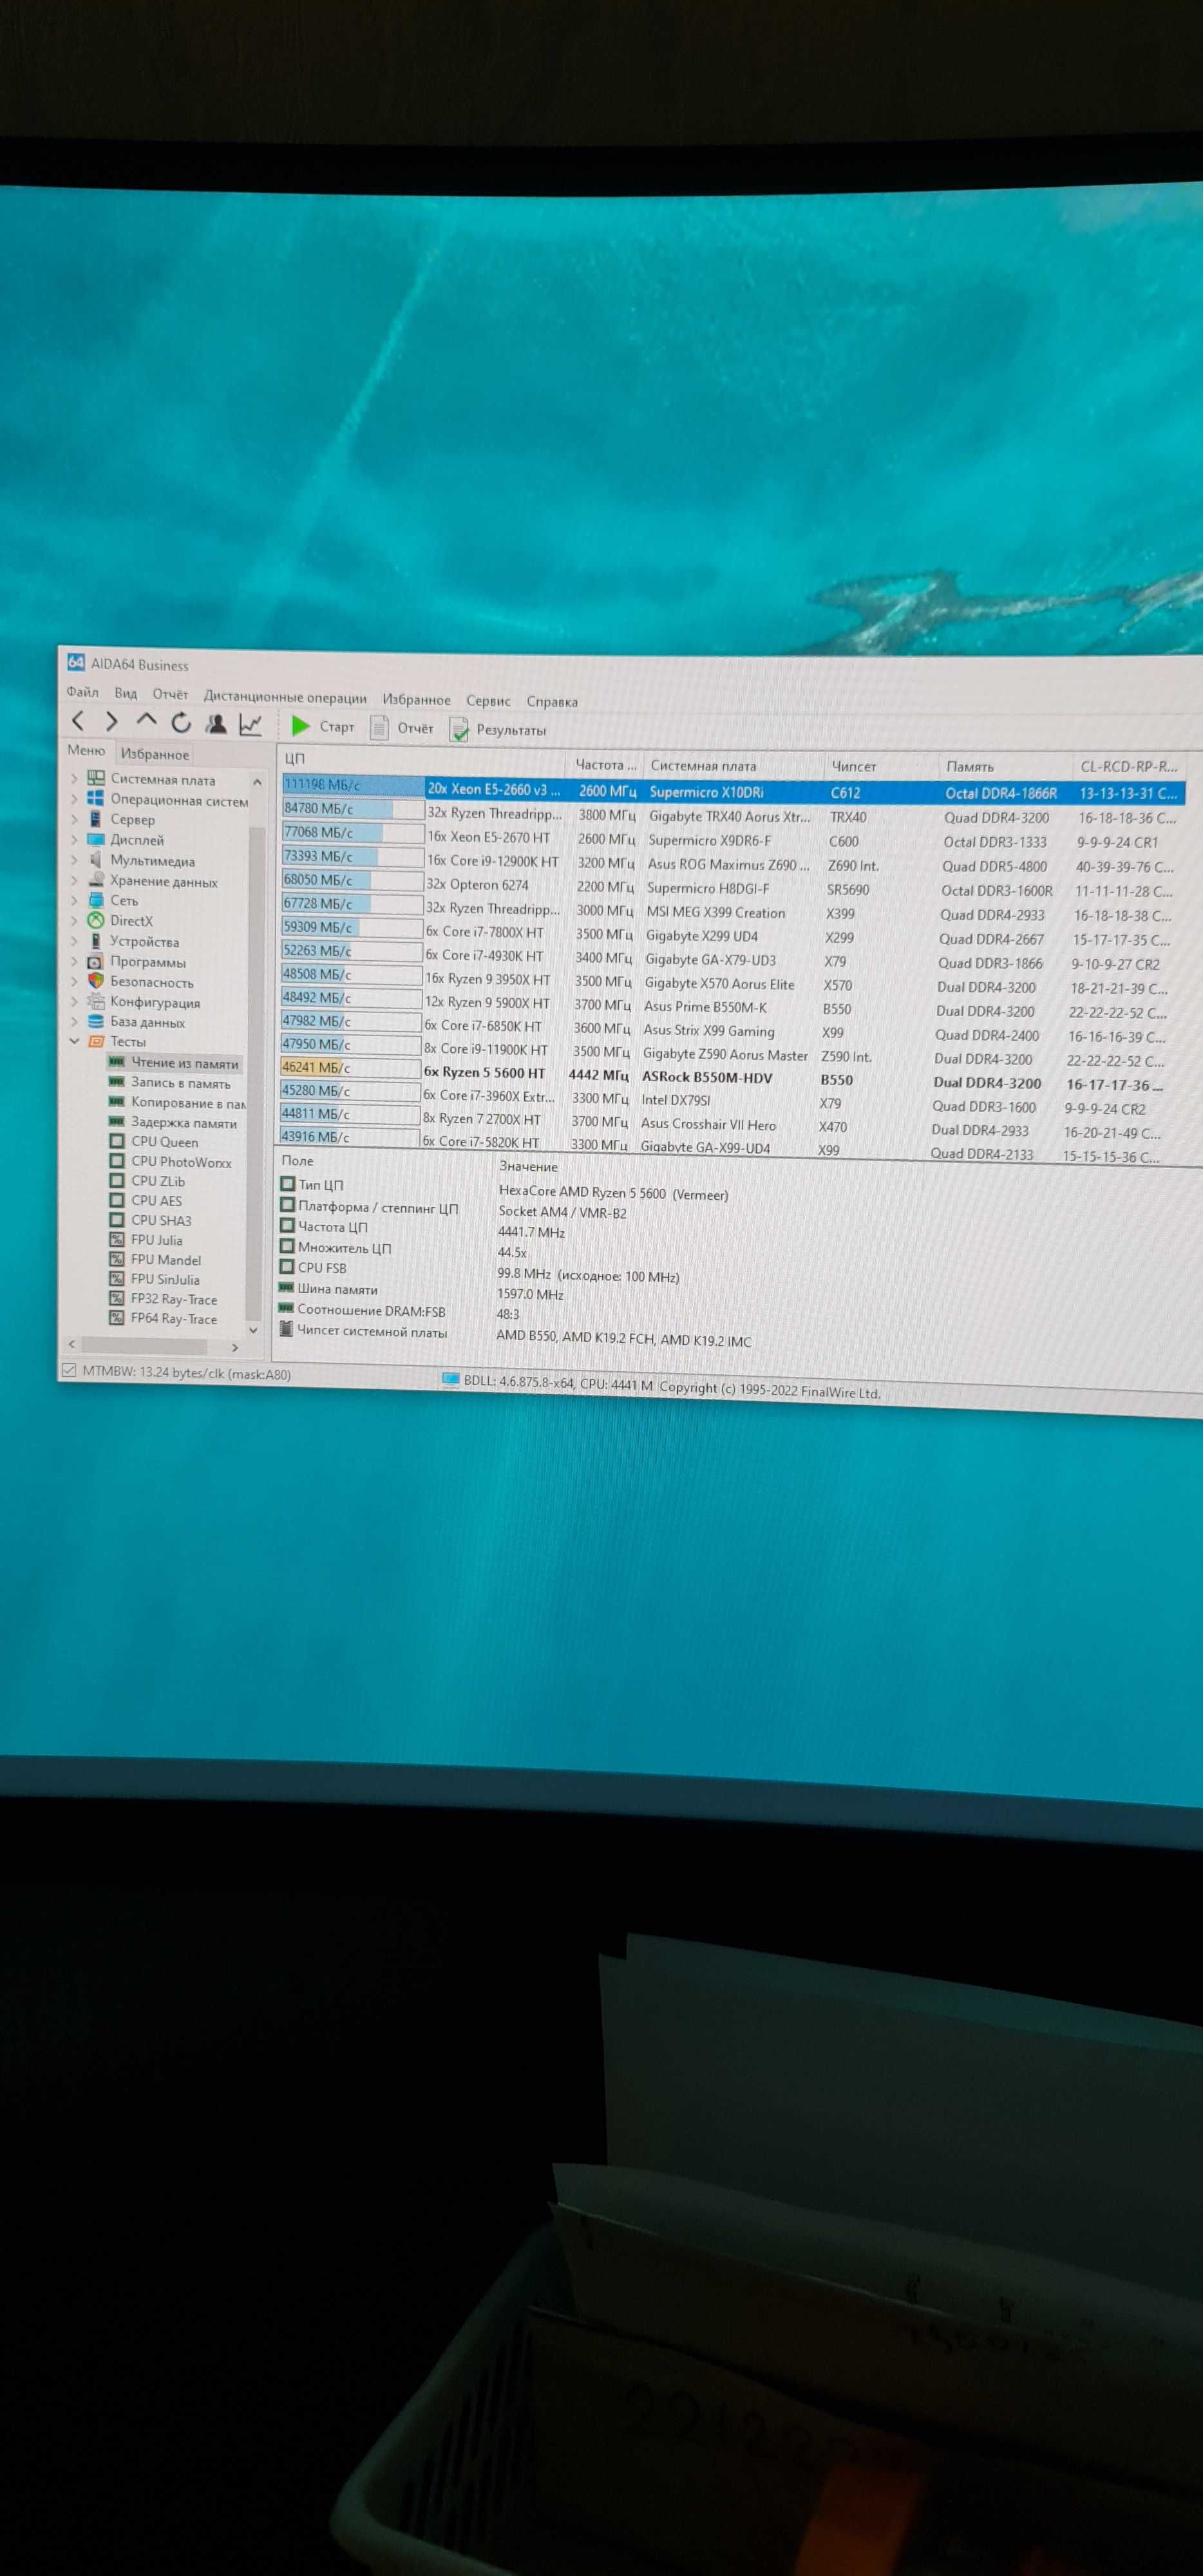Open the Вид menu
Viewport: 1203px width, 2576px height.
(125, 693)
